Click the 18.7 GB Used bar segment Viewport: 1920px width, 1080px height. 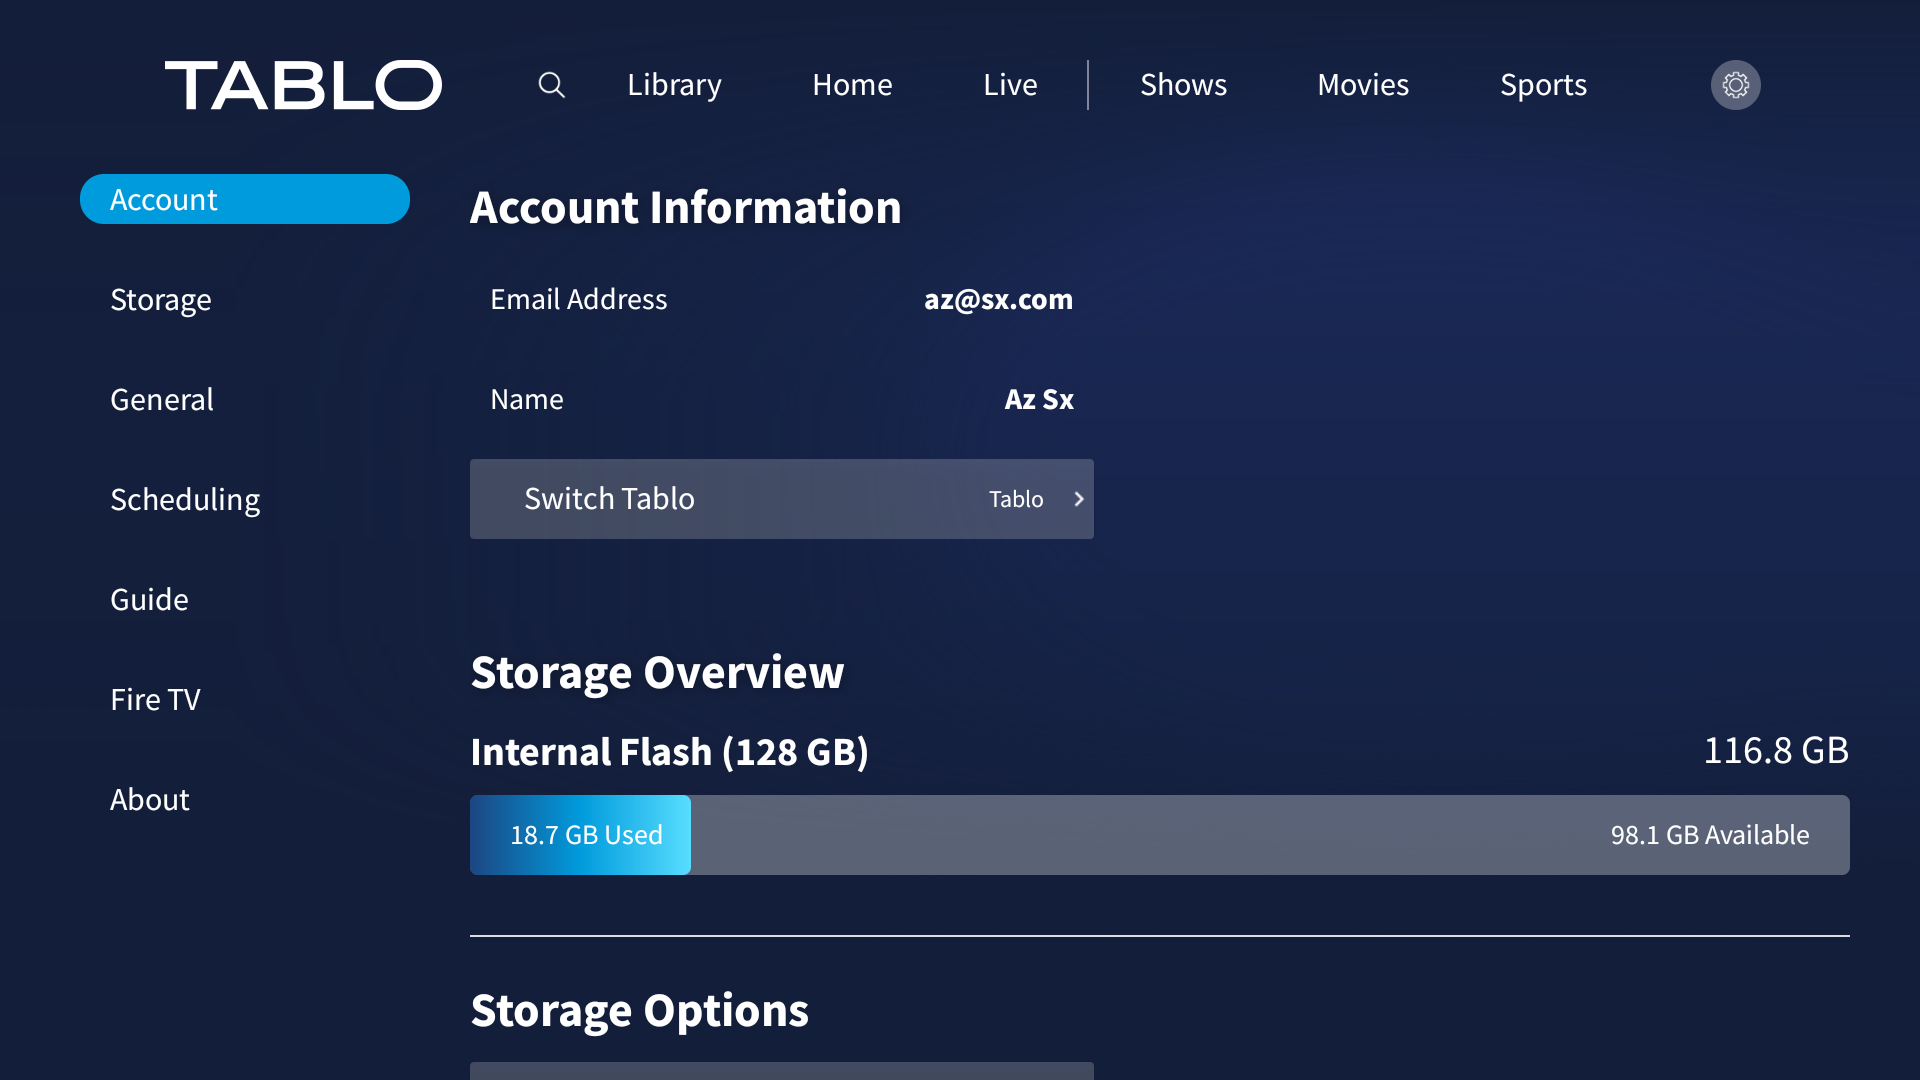pos(580,835)
